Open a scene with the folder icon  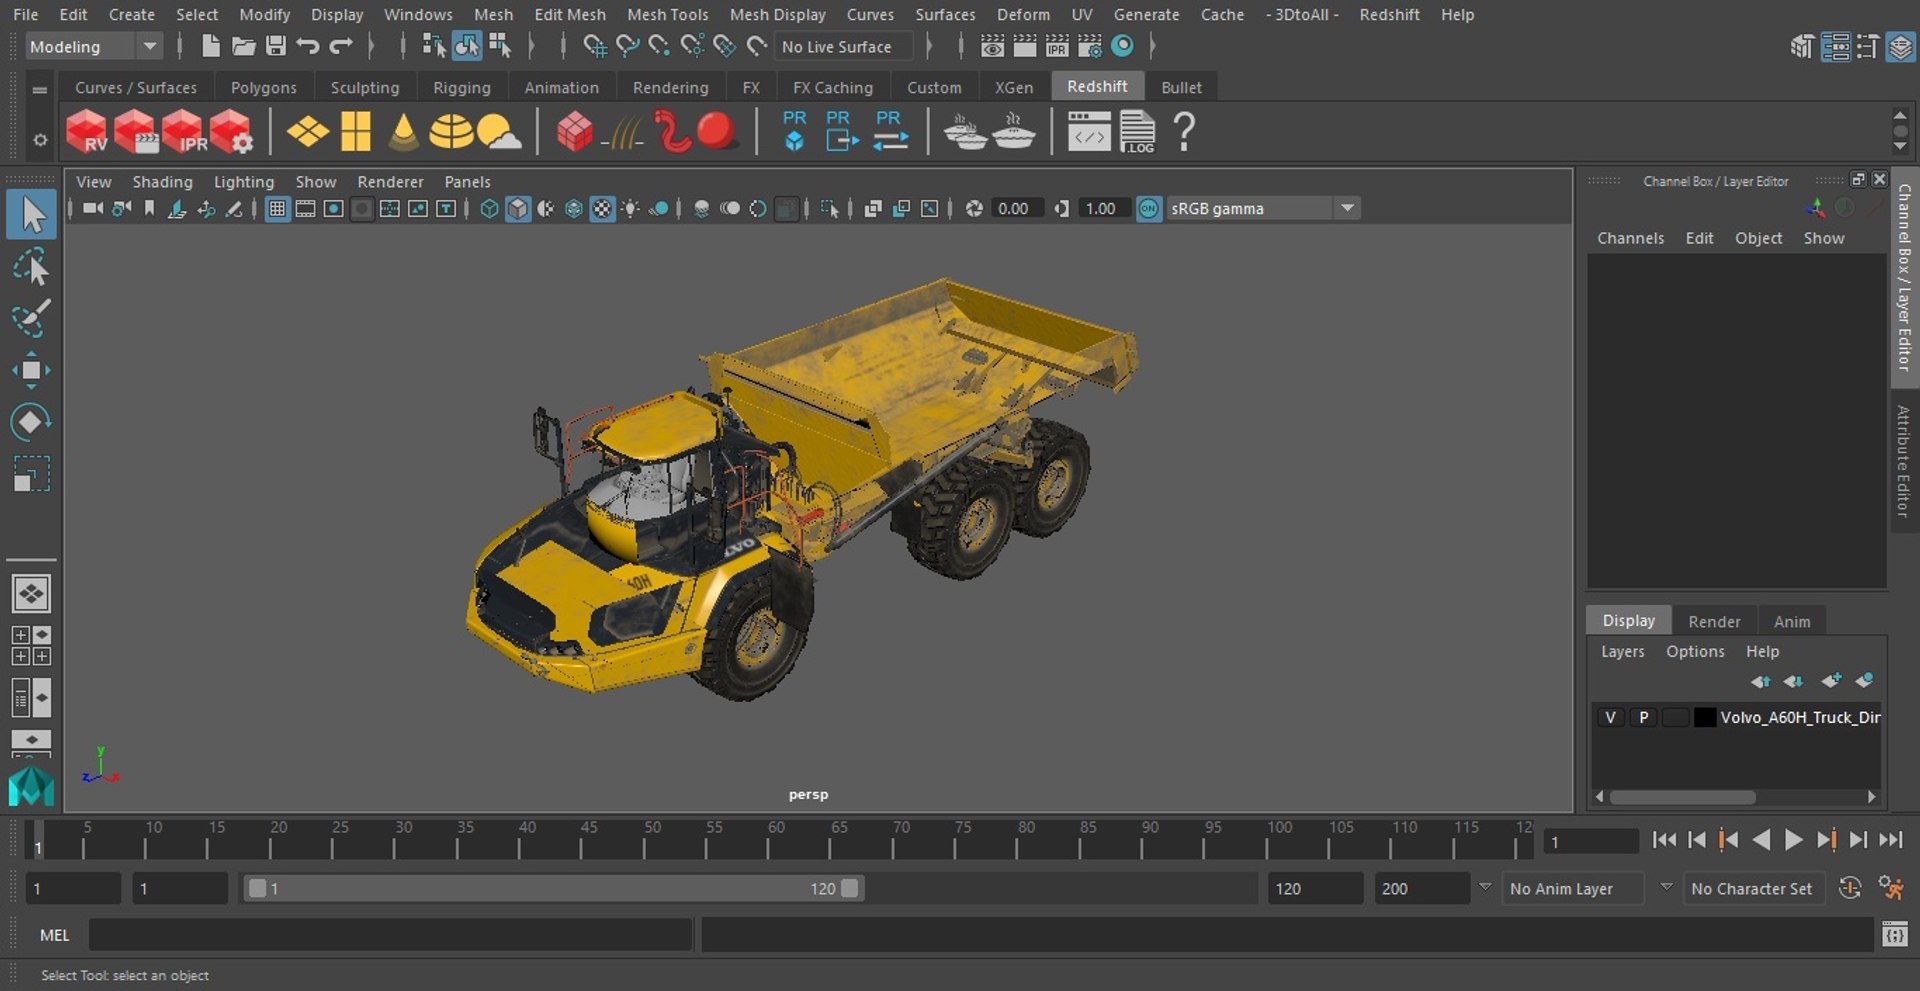click(243, 46)
